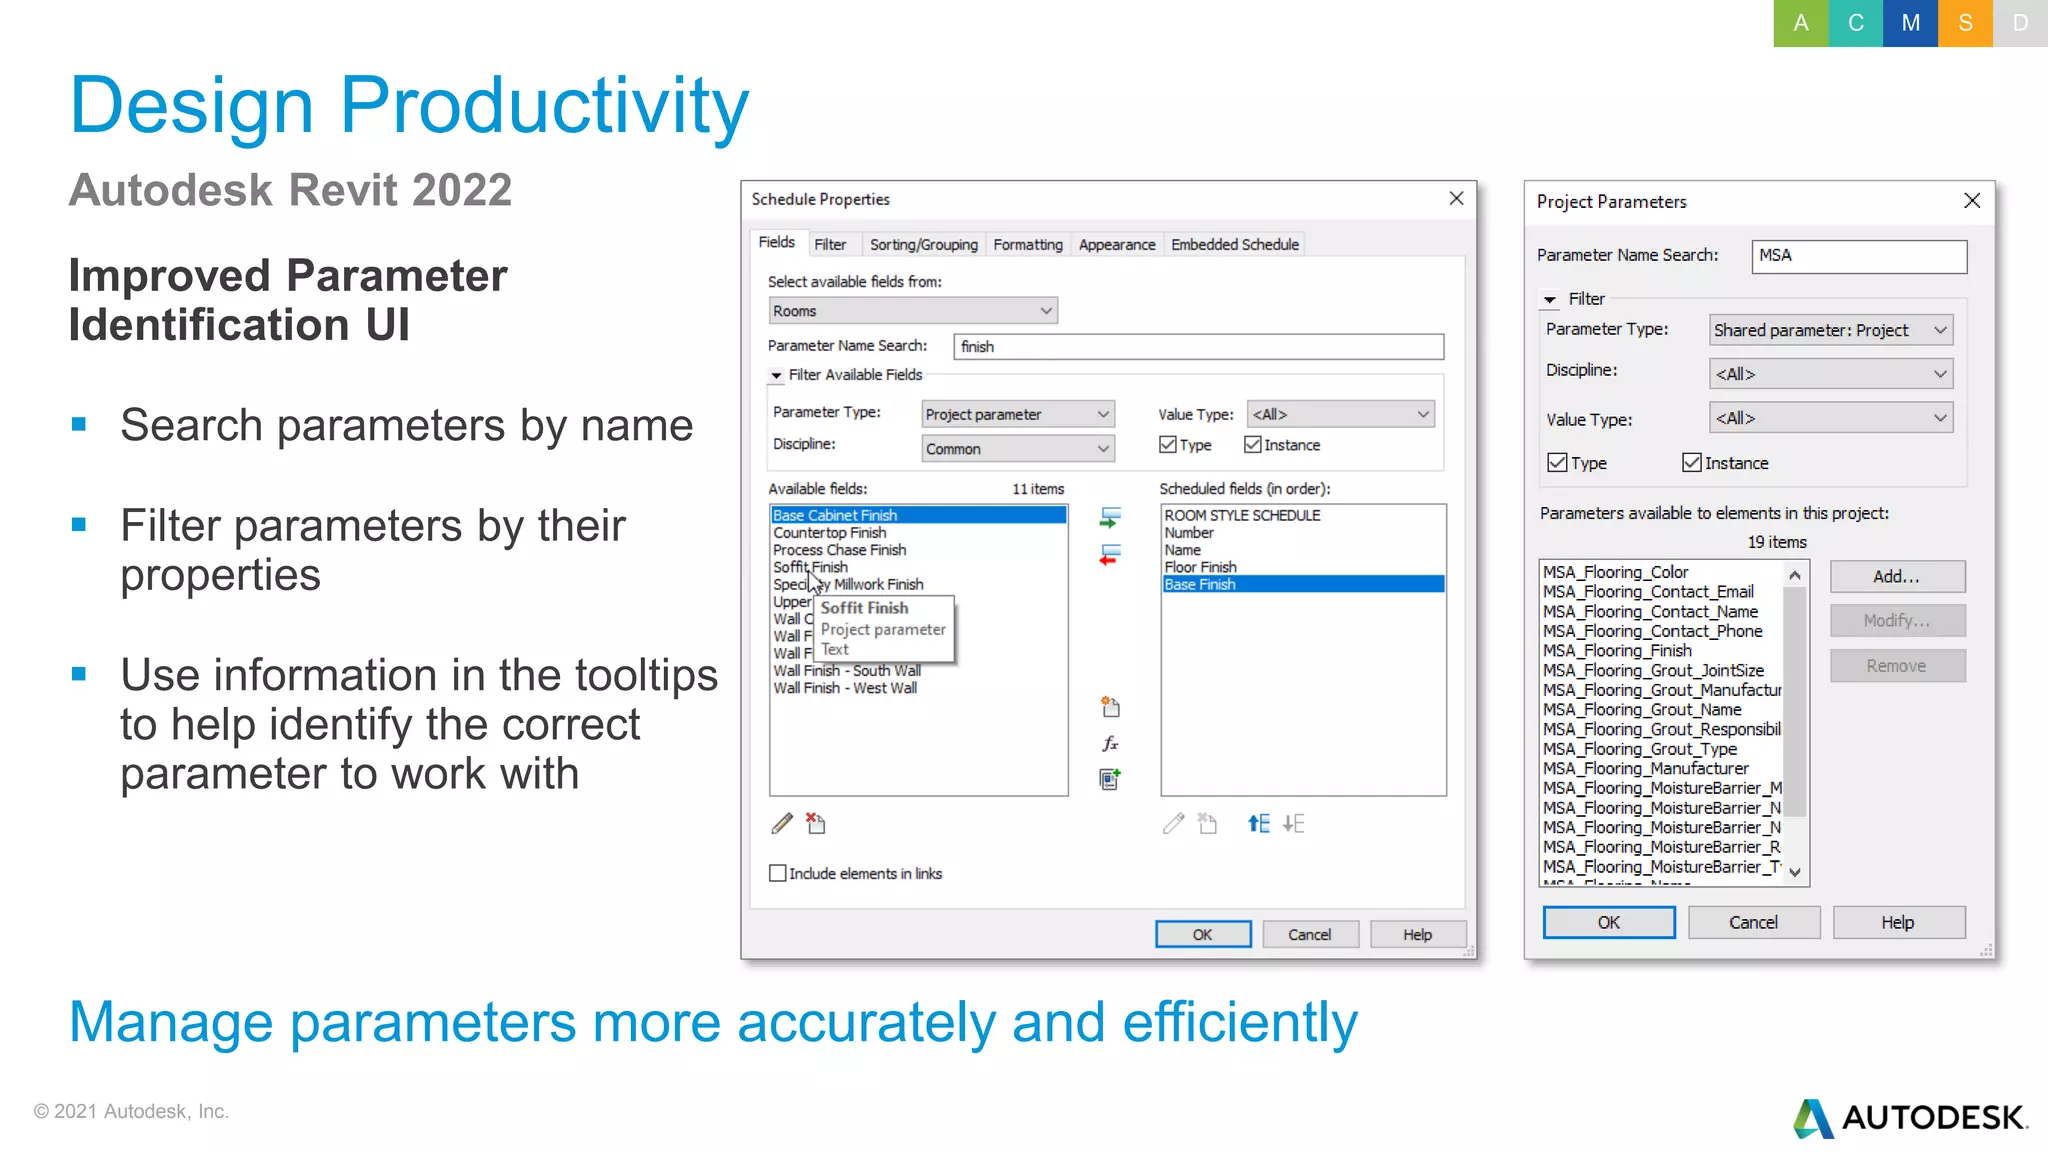The height and width of the screenshot is (1152, 2048).
Task: Enable Include elements in links
Action: click(x=778, y=873)
